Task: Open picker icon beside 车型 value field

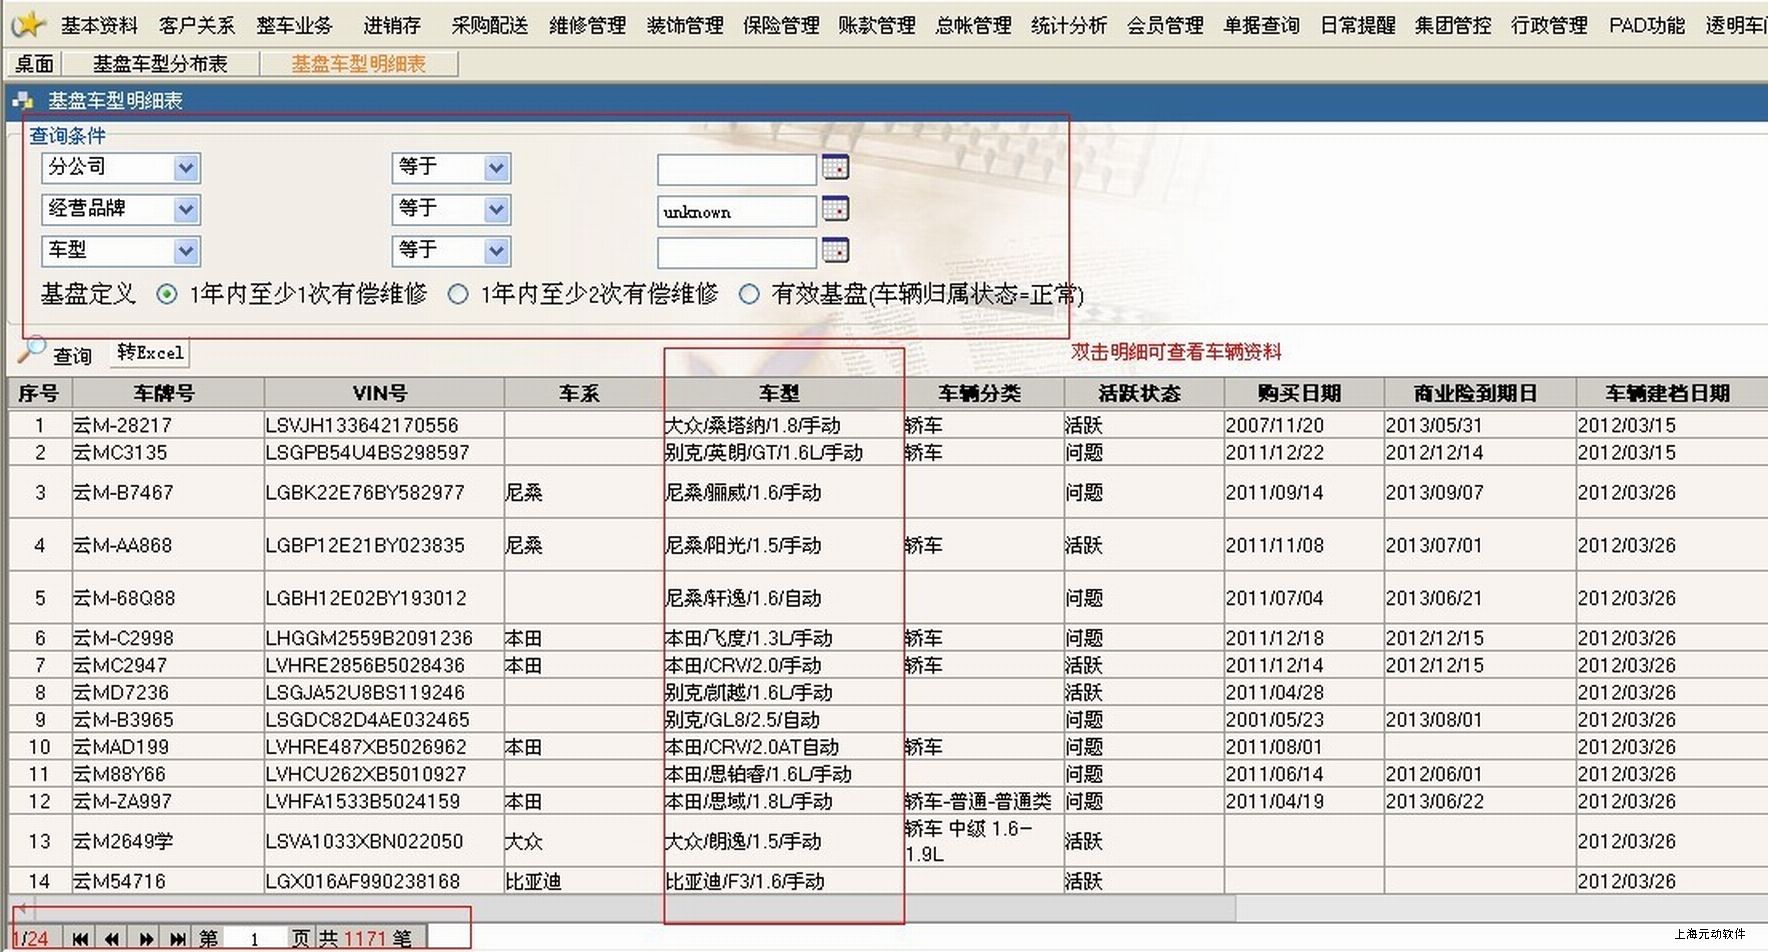Action: tap(835, 250)
